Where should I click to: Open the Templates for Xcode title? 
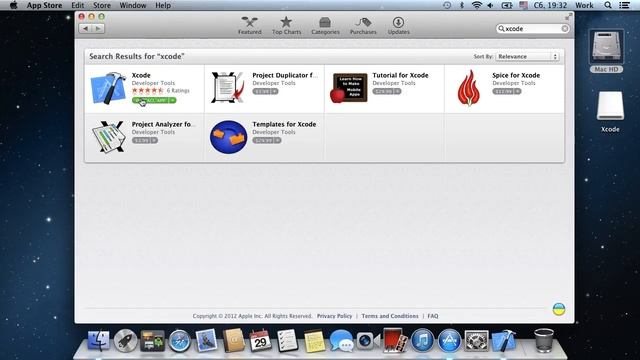(284, 124)
